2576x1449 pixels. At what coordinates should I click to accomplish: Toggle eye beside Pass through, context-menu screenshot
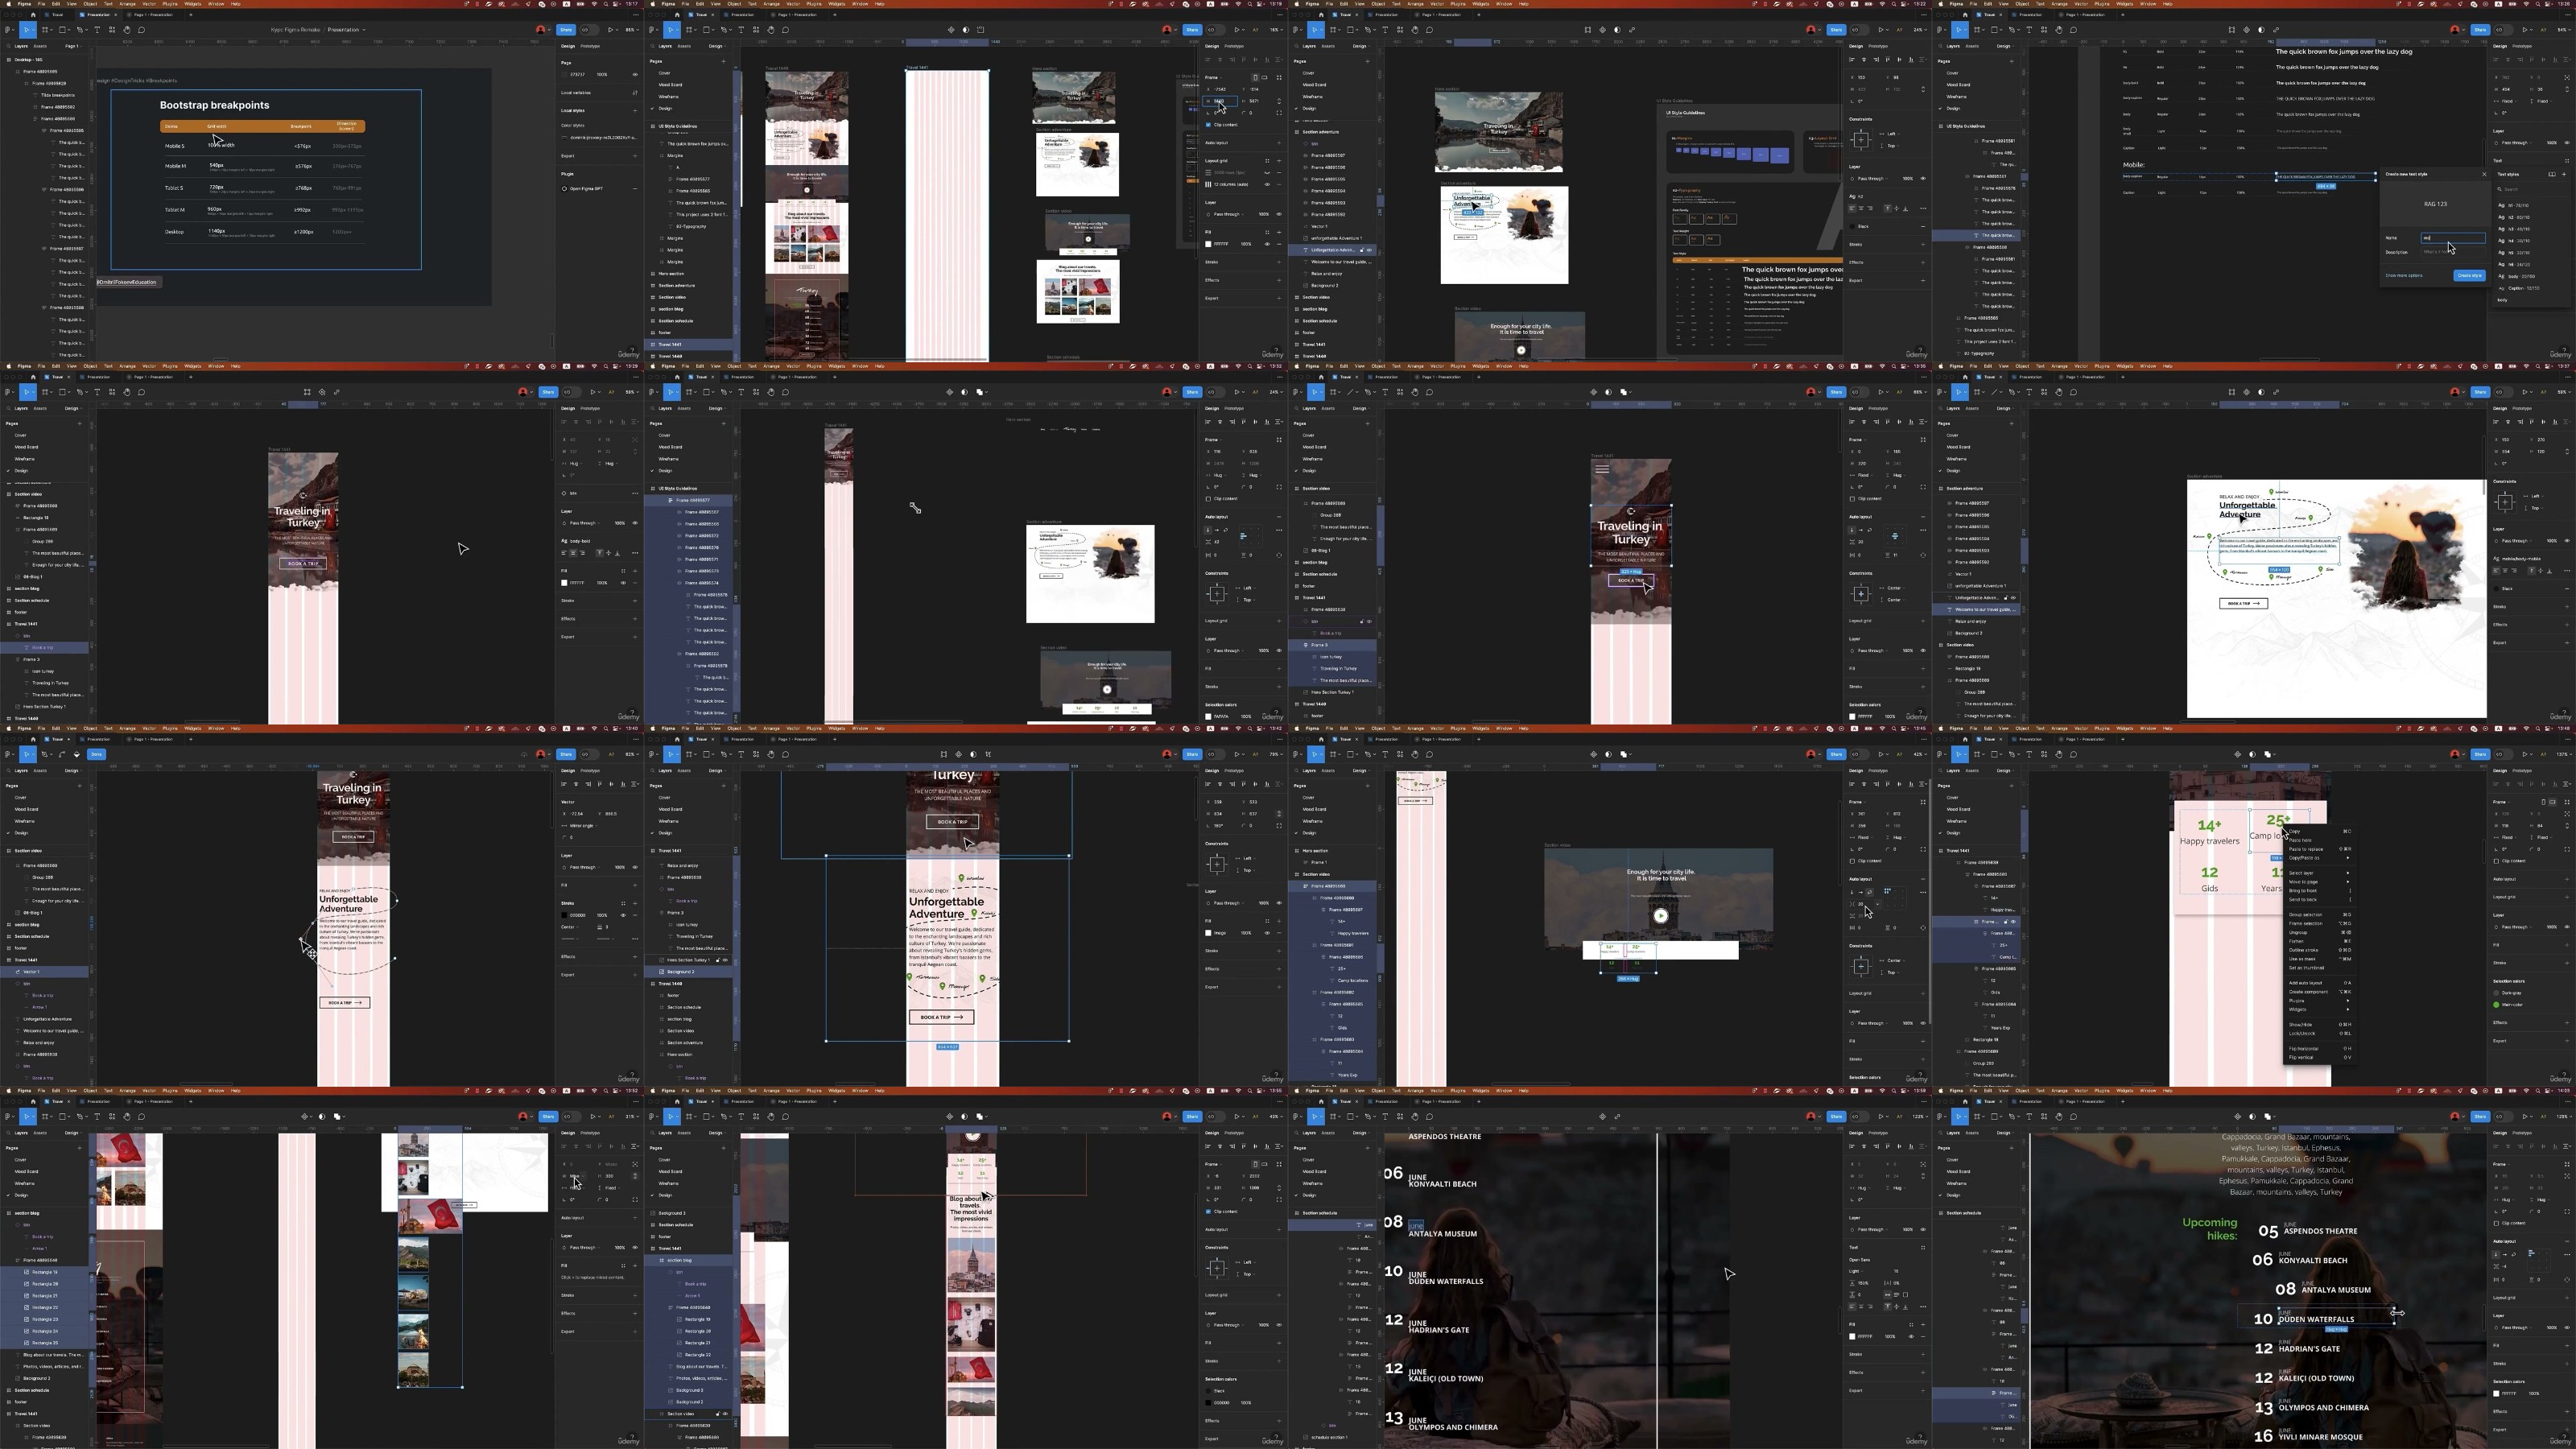(2567, 927)
